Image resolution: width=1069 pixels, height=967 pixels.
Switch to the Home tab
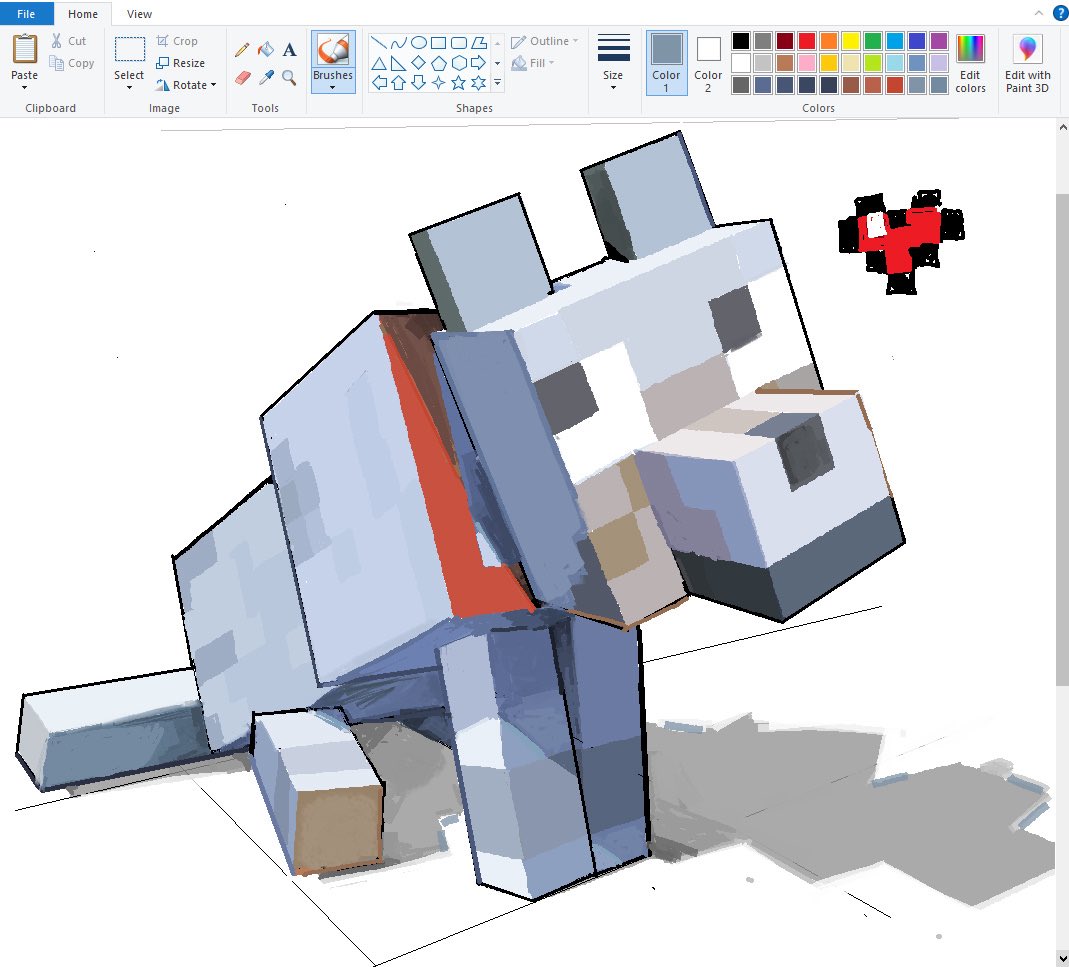[x=82, y=14]
